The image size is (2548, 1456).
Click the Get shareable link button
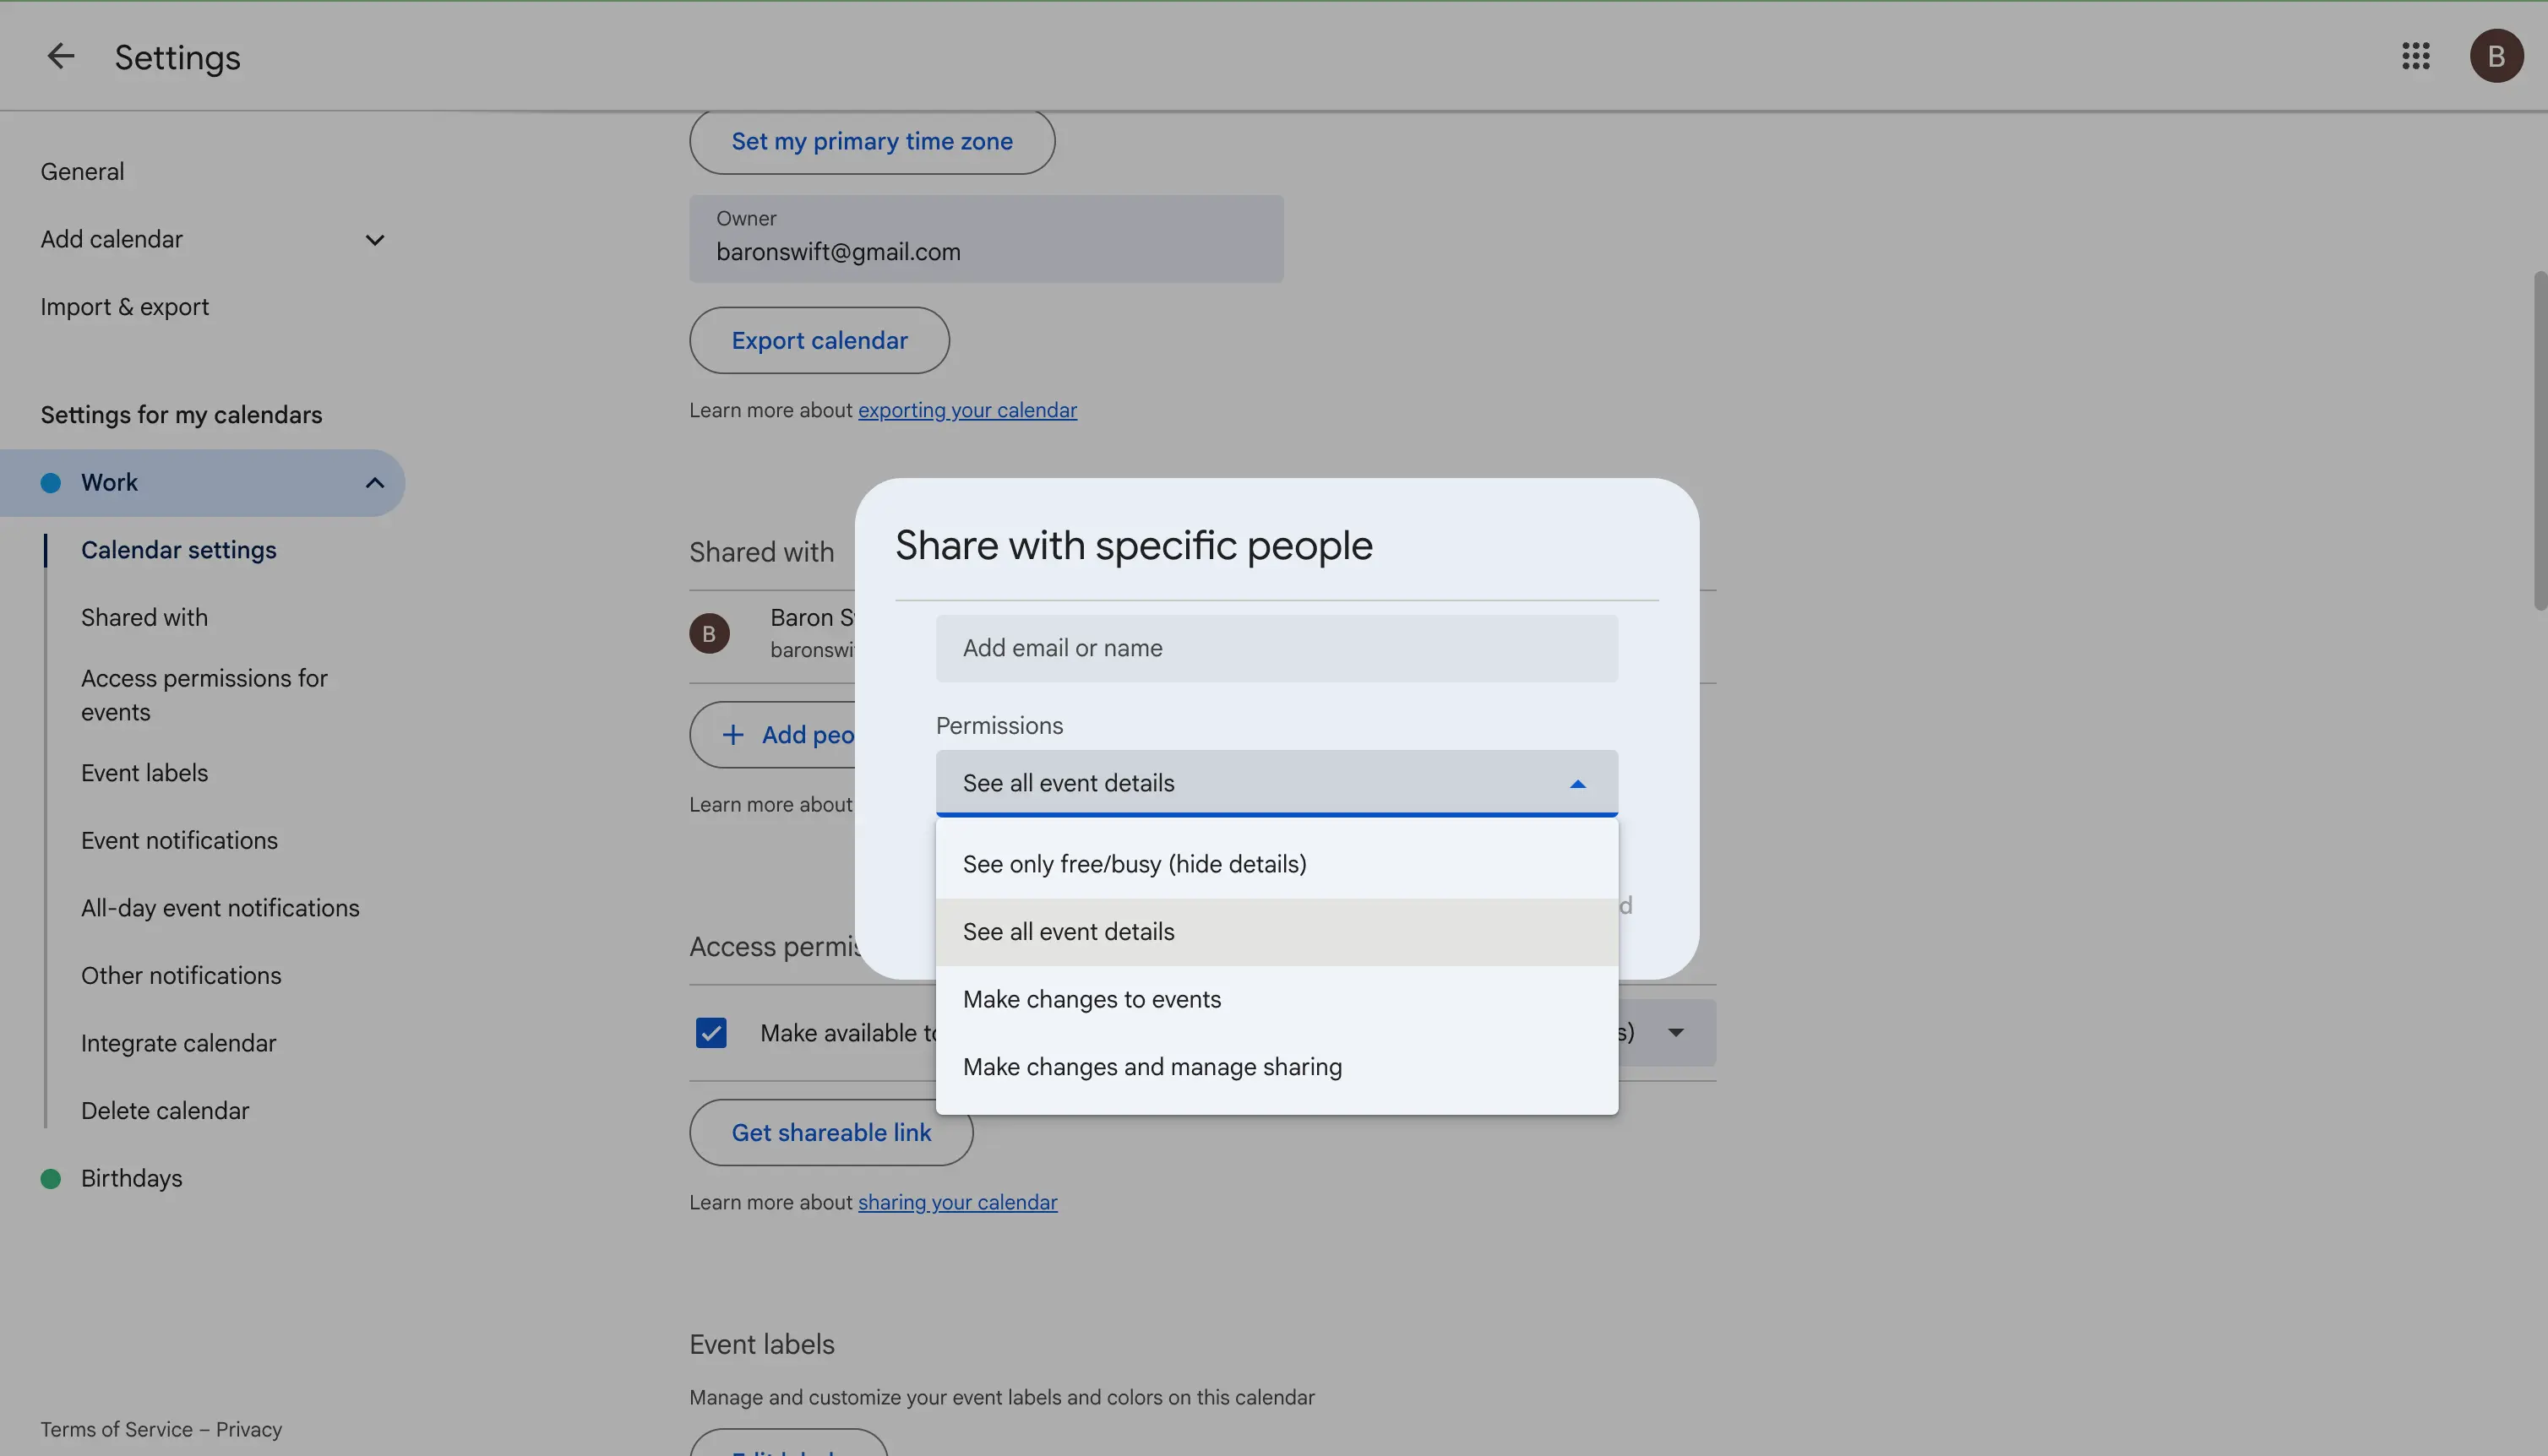coord(830,1132)
